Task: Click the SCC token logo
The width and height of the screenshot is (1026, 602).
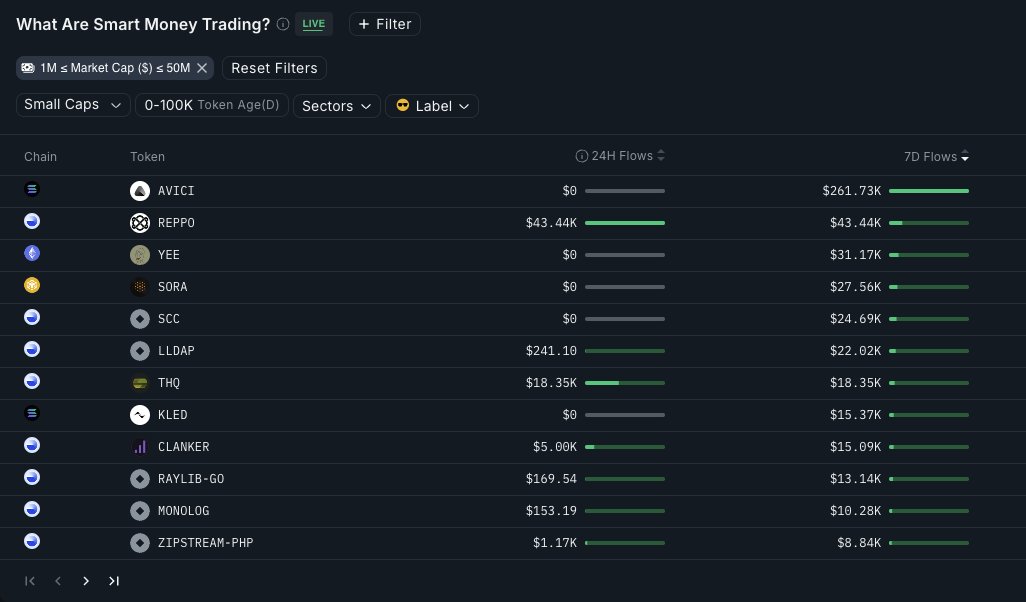Action: click(140, 319)
